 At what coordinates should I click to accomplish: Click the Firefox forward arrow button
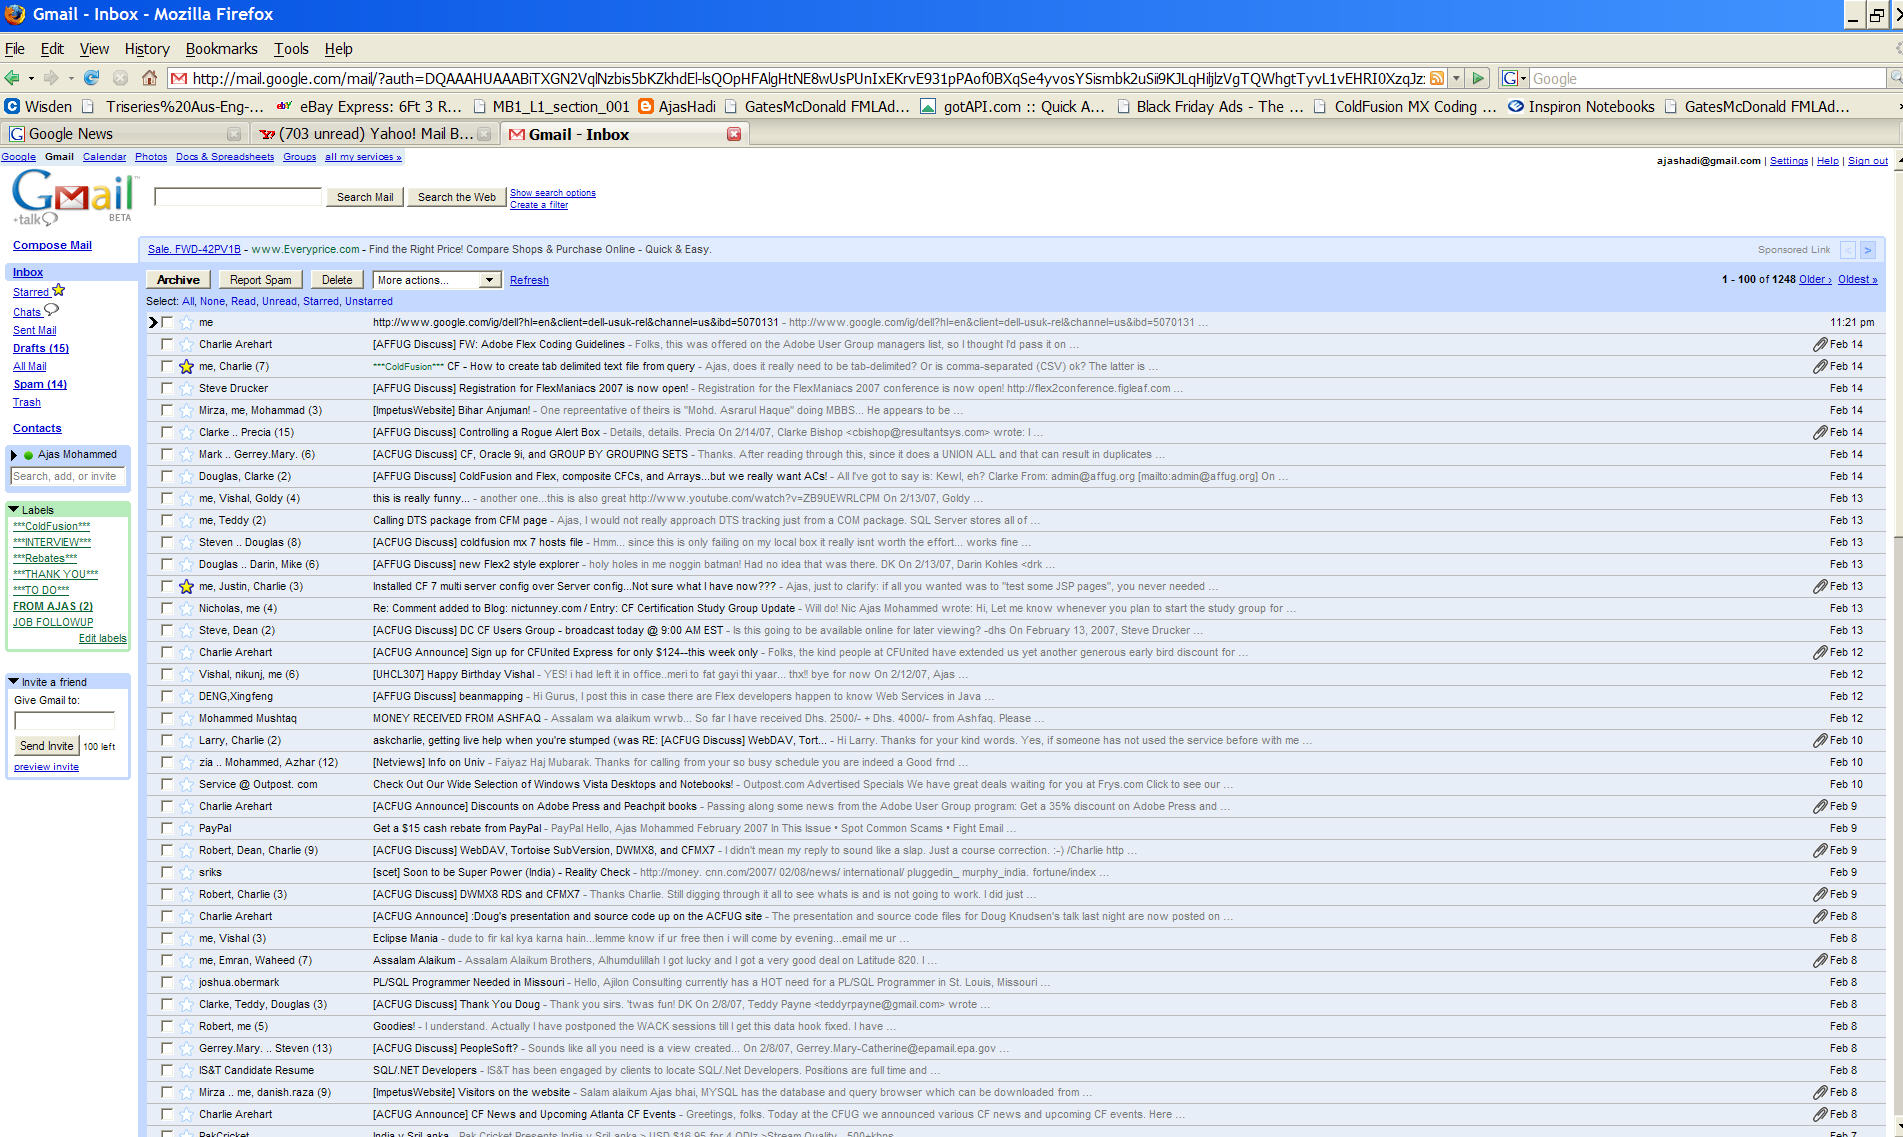tap(51, 78)
